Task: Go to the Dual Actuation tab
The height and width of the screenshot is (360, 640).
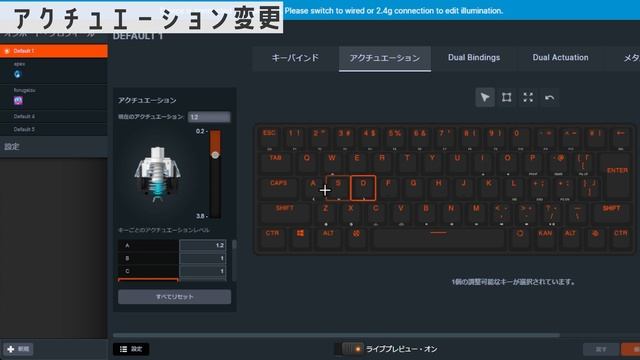Action: tap(560, 58)
